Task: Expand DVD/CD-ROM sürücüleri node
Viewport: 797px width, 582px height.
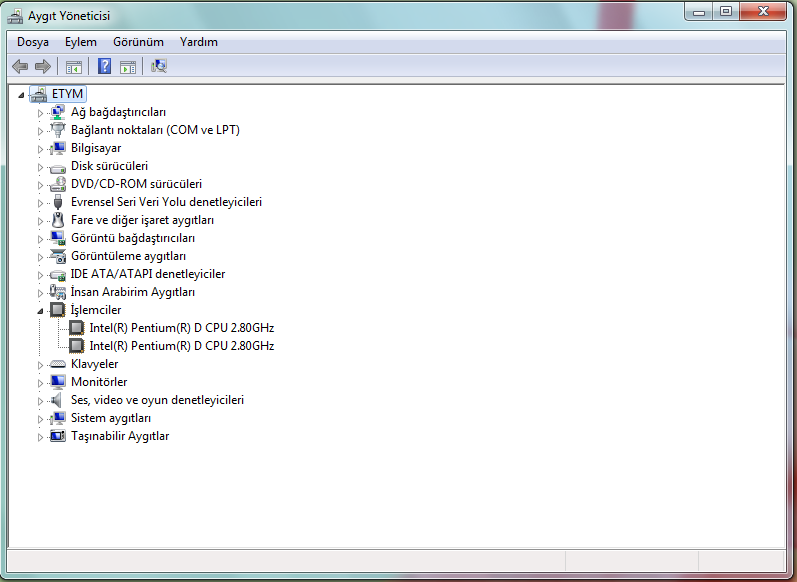Action: (40, 185)
